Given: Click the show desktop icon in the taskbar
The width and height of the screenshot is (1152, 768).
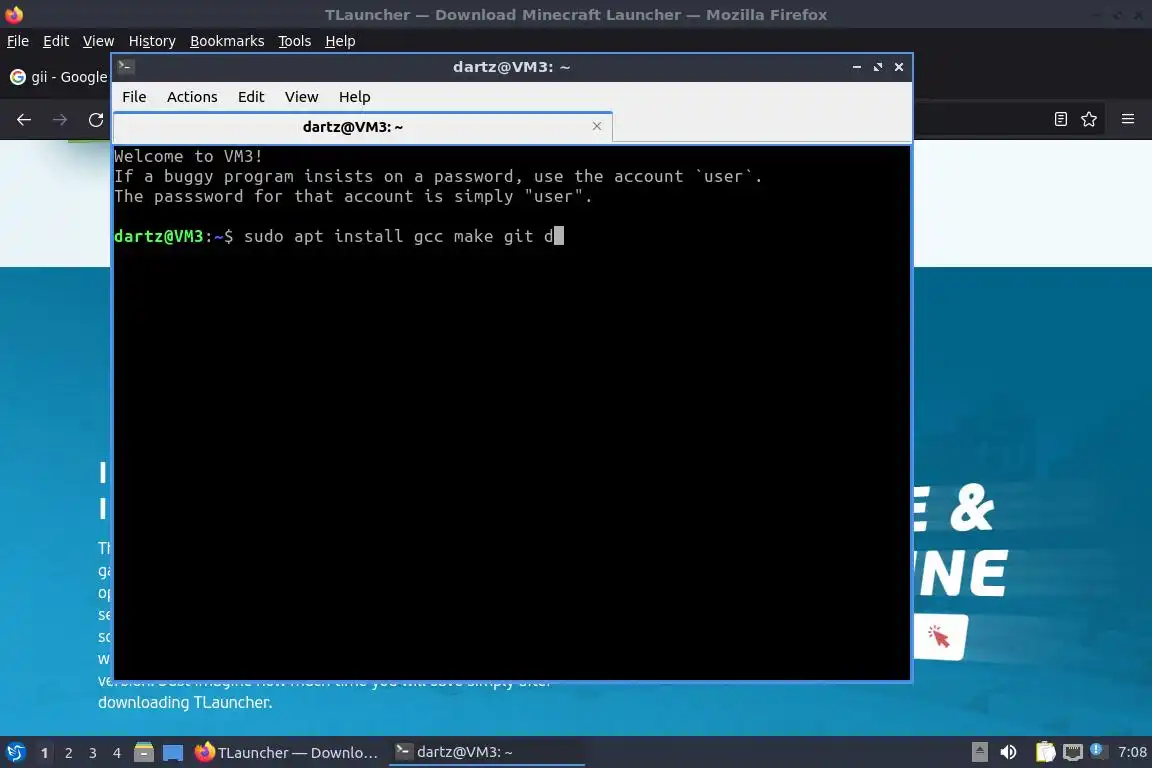Looking at the screenshot, I should (x=173, y=753).
